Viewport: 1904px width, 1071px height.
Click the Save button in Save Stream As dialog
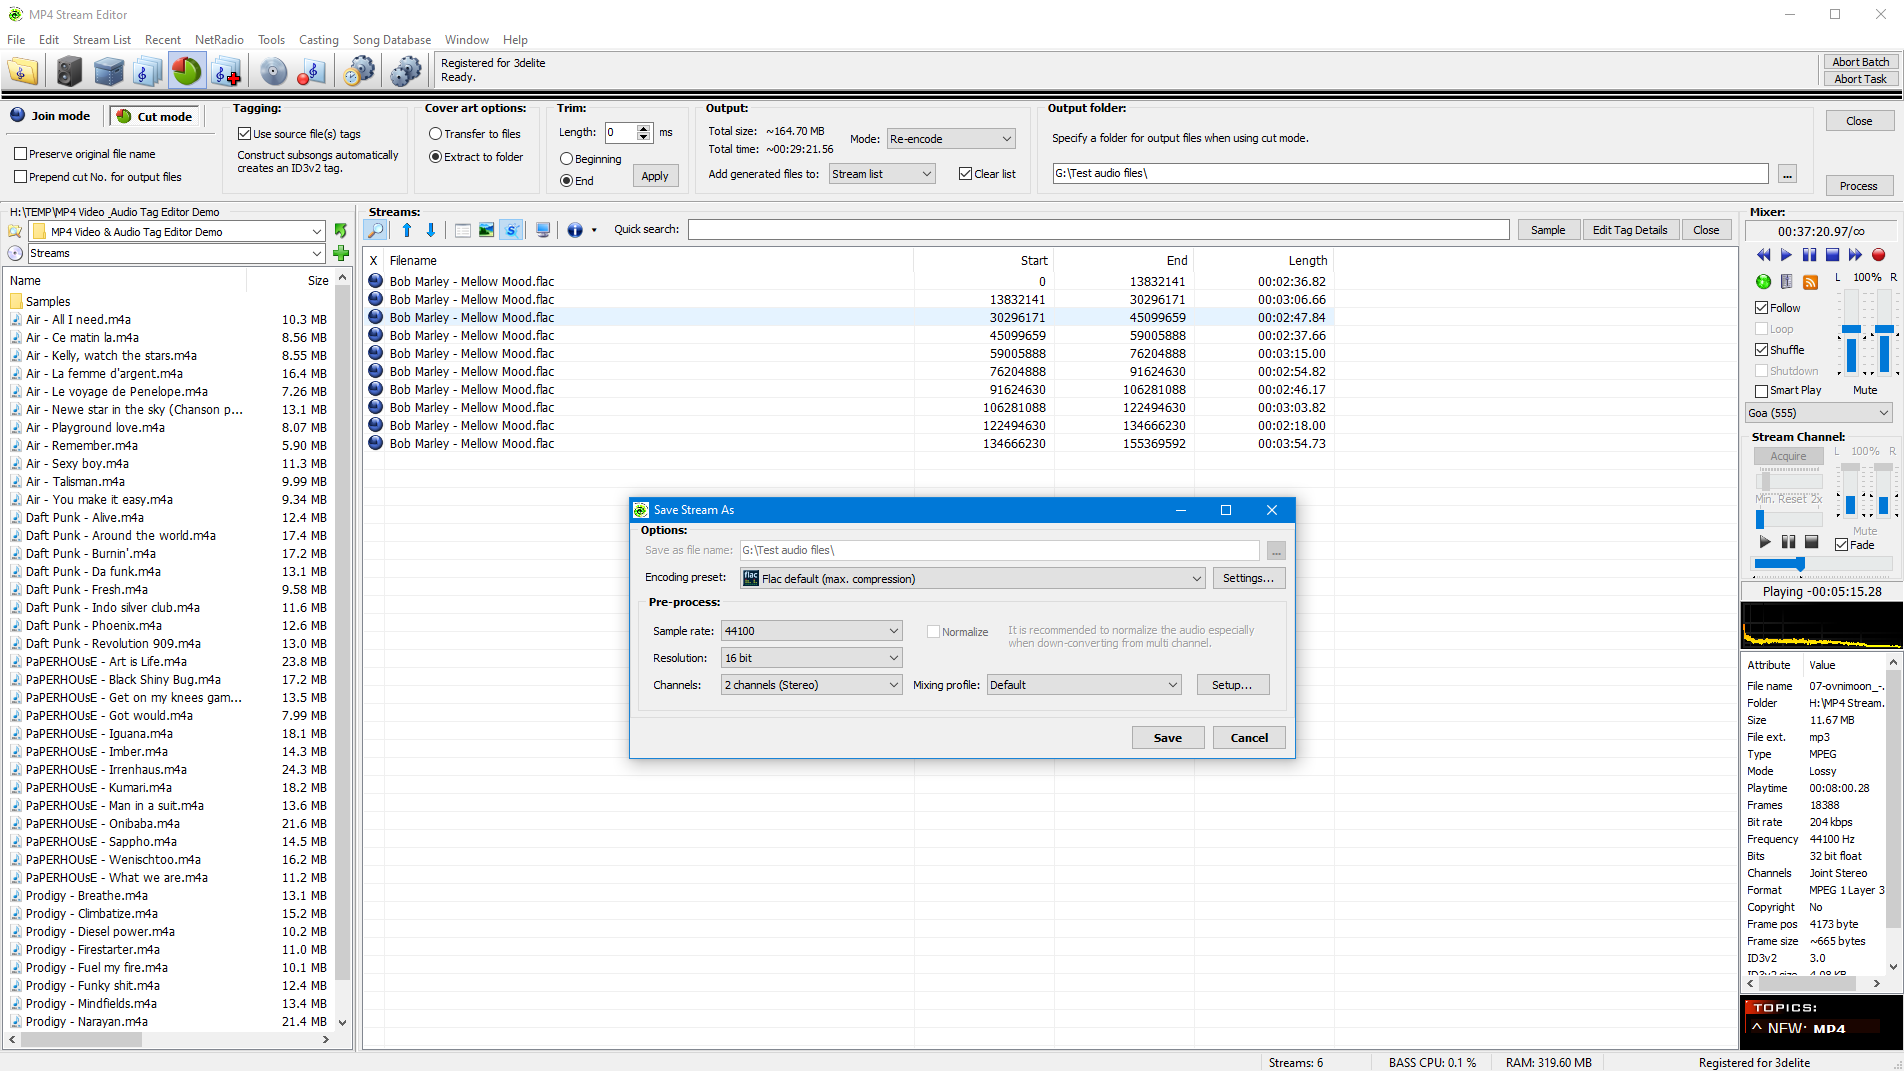coord(1167,737)
